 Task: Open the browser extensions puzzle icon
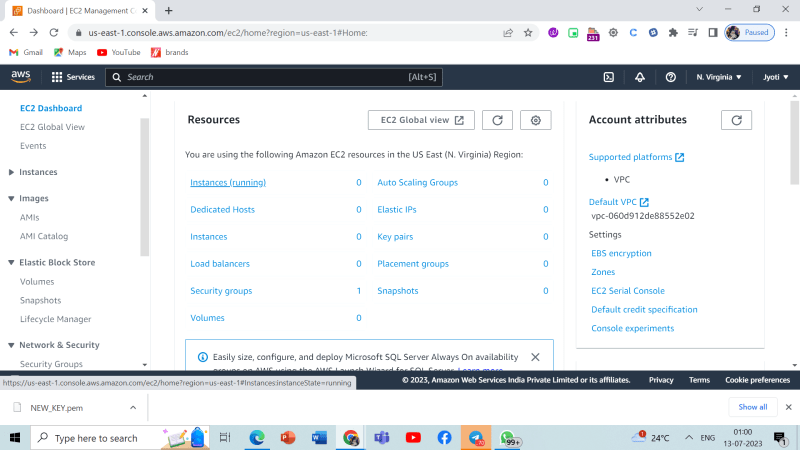(x=673, y=33)
